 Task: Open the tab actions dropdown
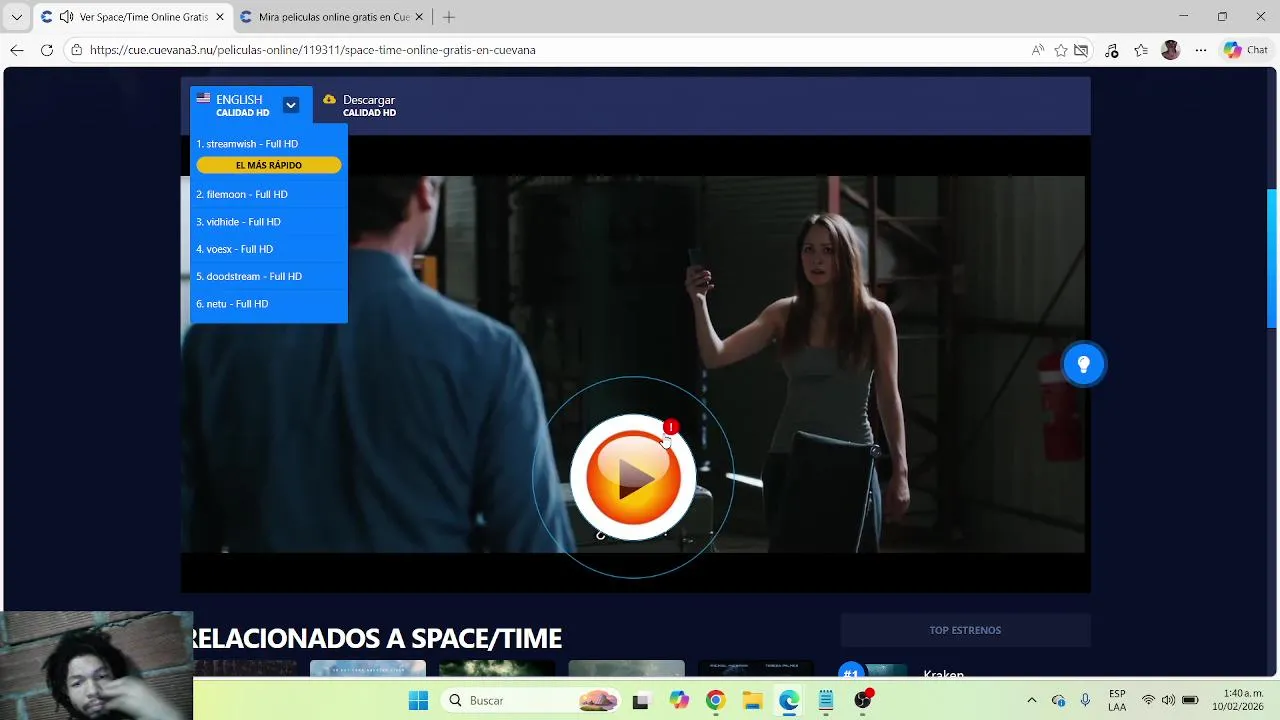16,17
